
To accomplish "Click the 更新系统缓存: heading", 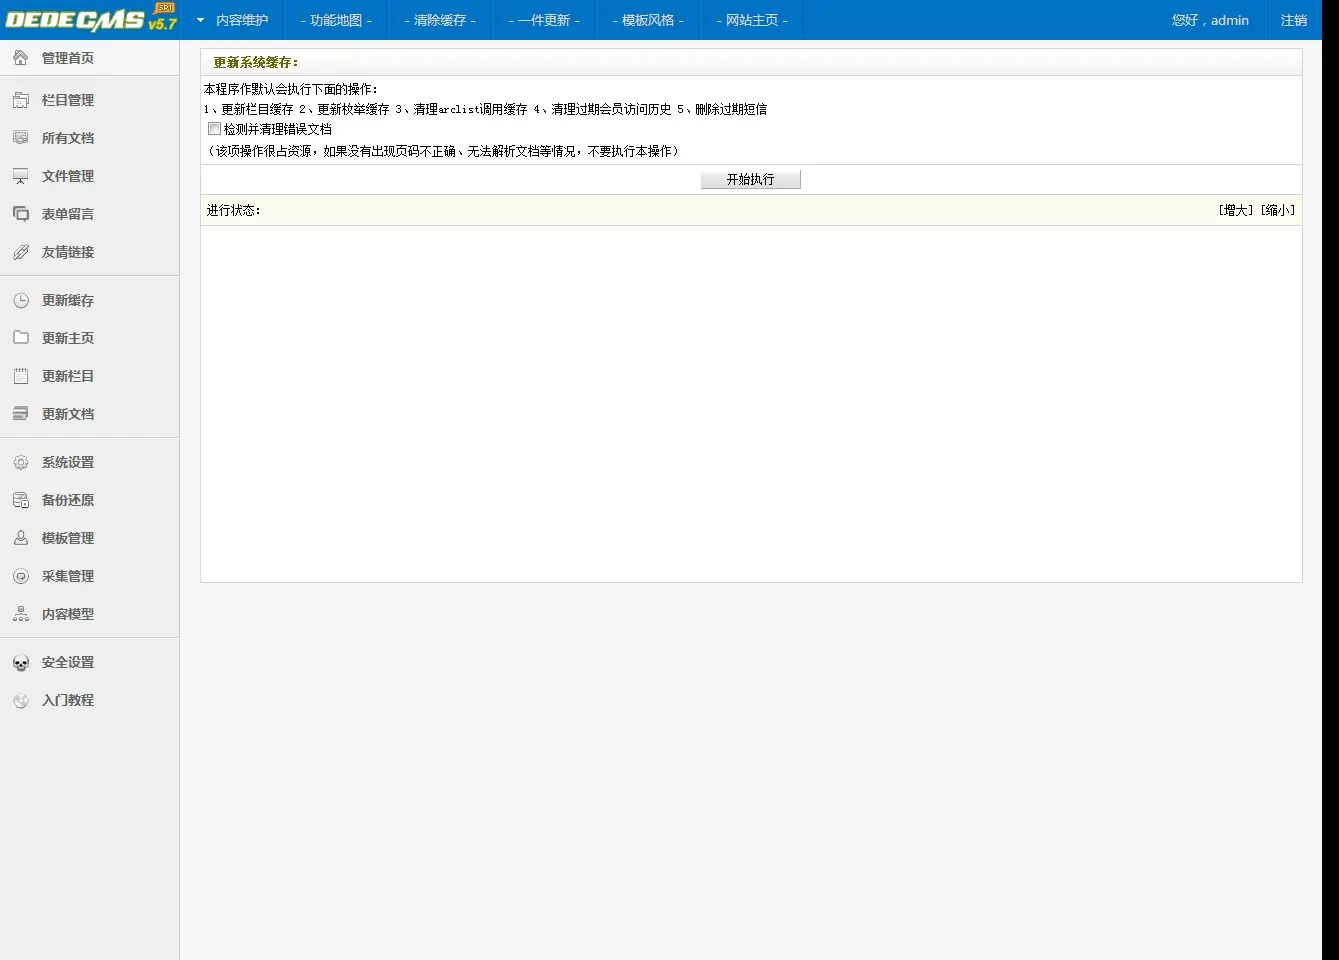I will pyautogui.click(x=256, y=62).
